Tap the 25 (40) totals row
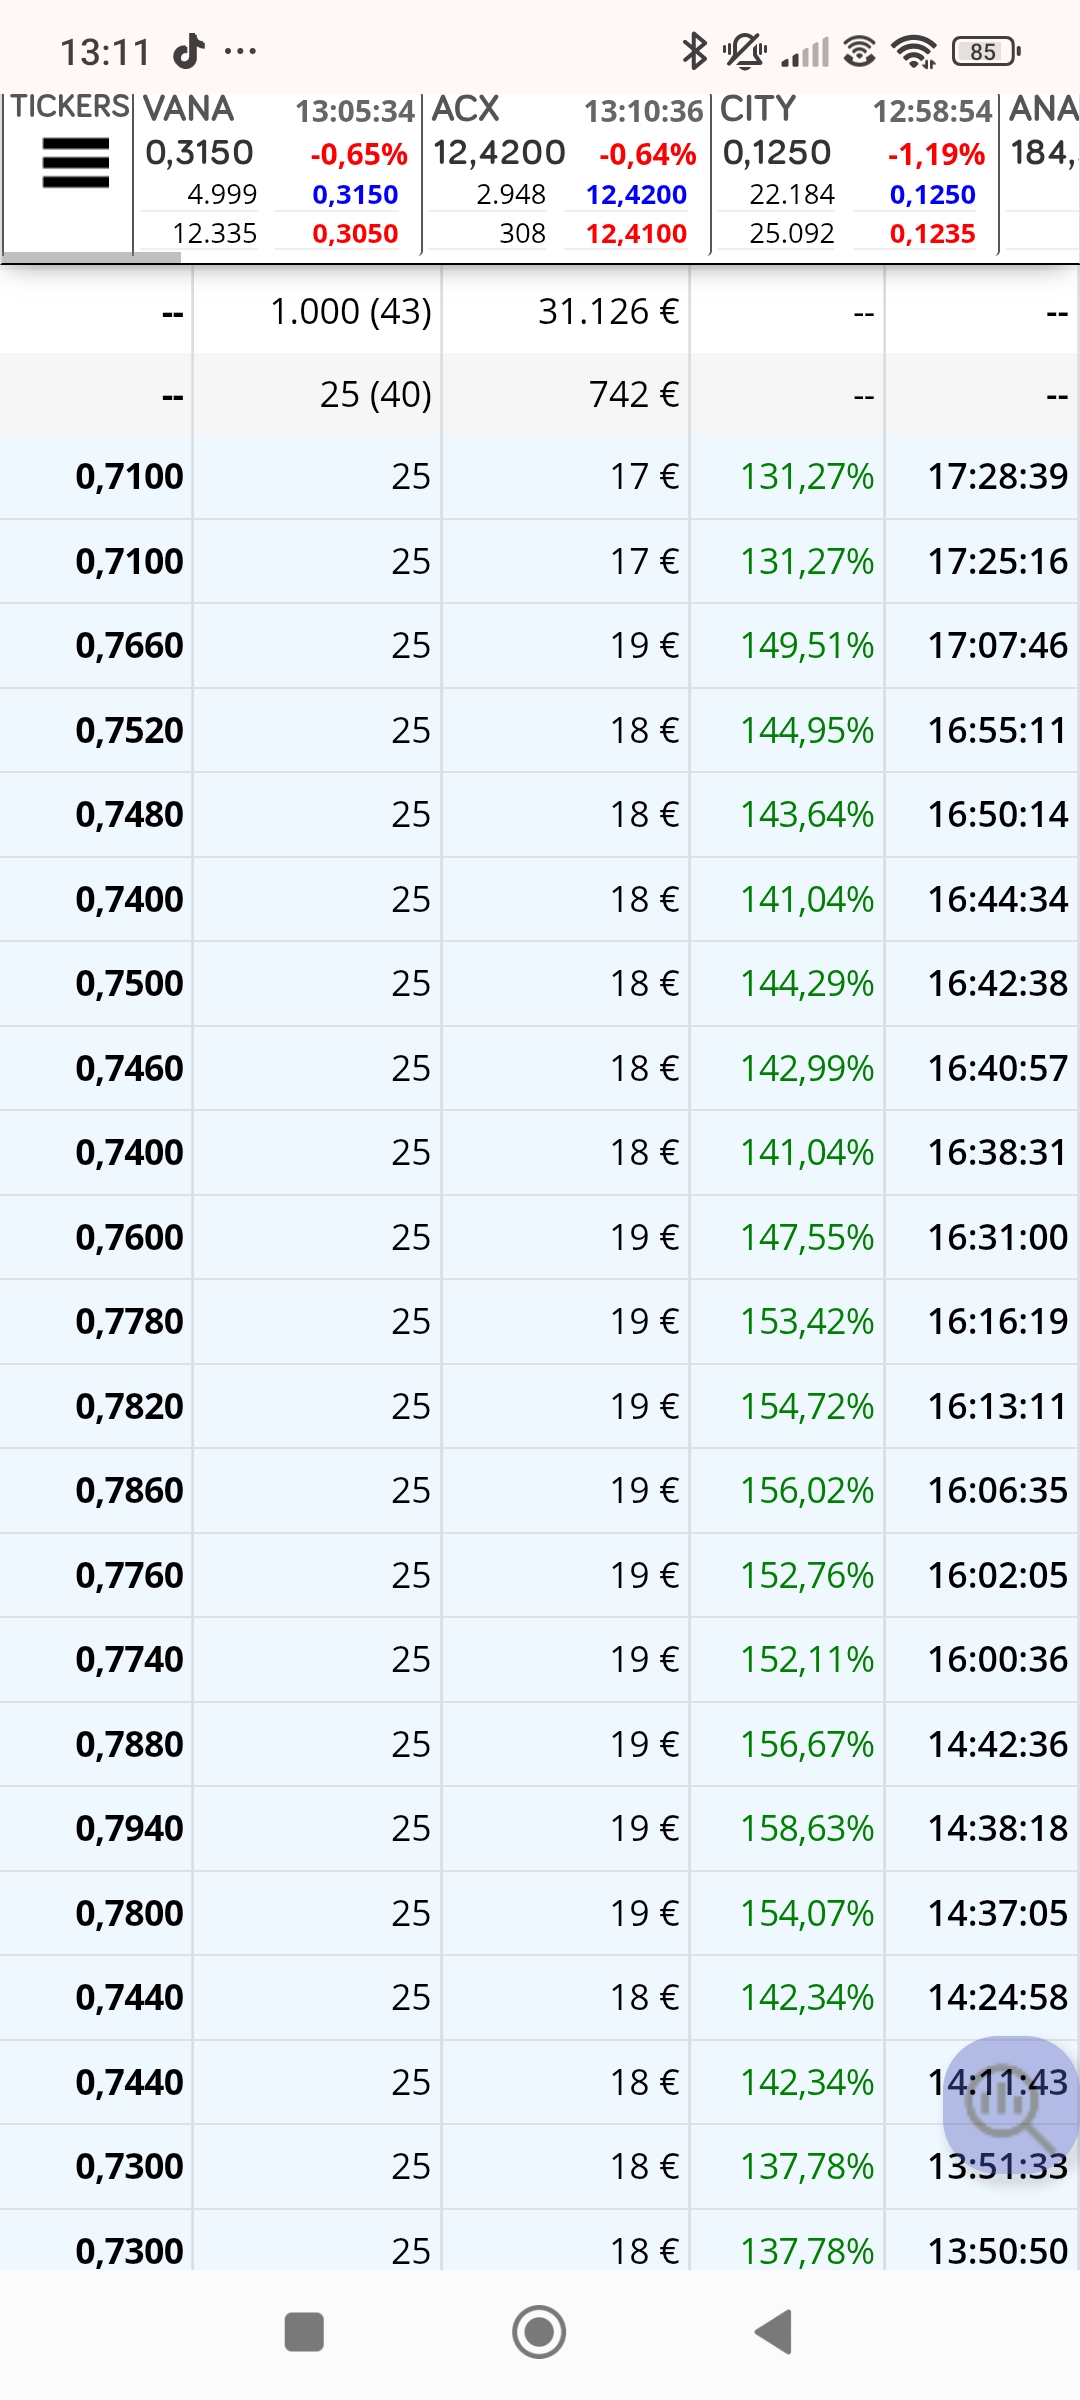Viewport: 1080px width, 2400px height. [x=540, y=394]
